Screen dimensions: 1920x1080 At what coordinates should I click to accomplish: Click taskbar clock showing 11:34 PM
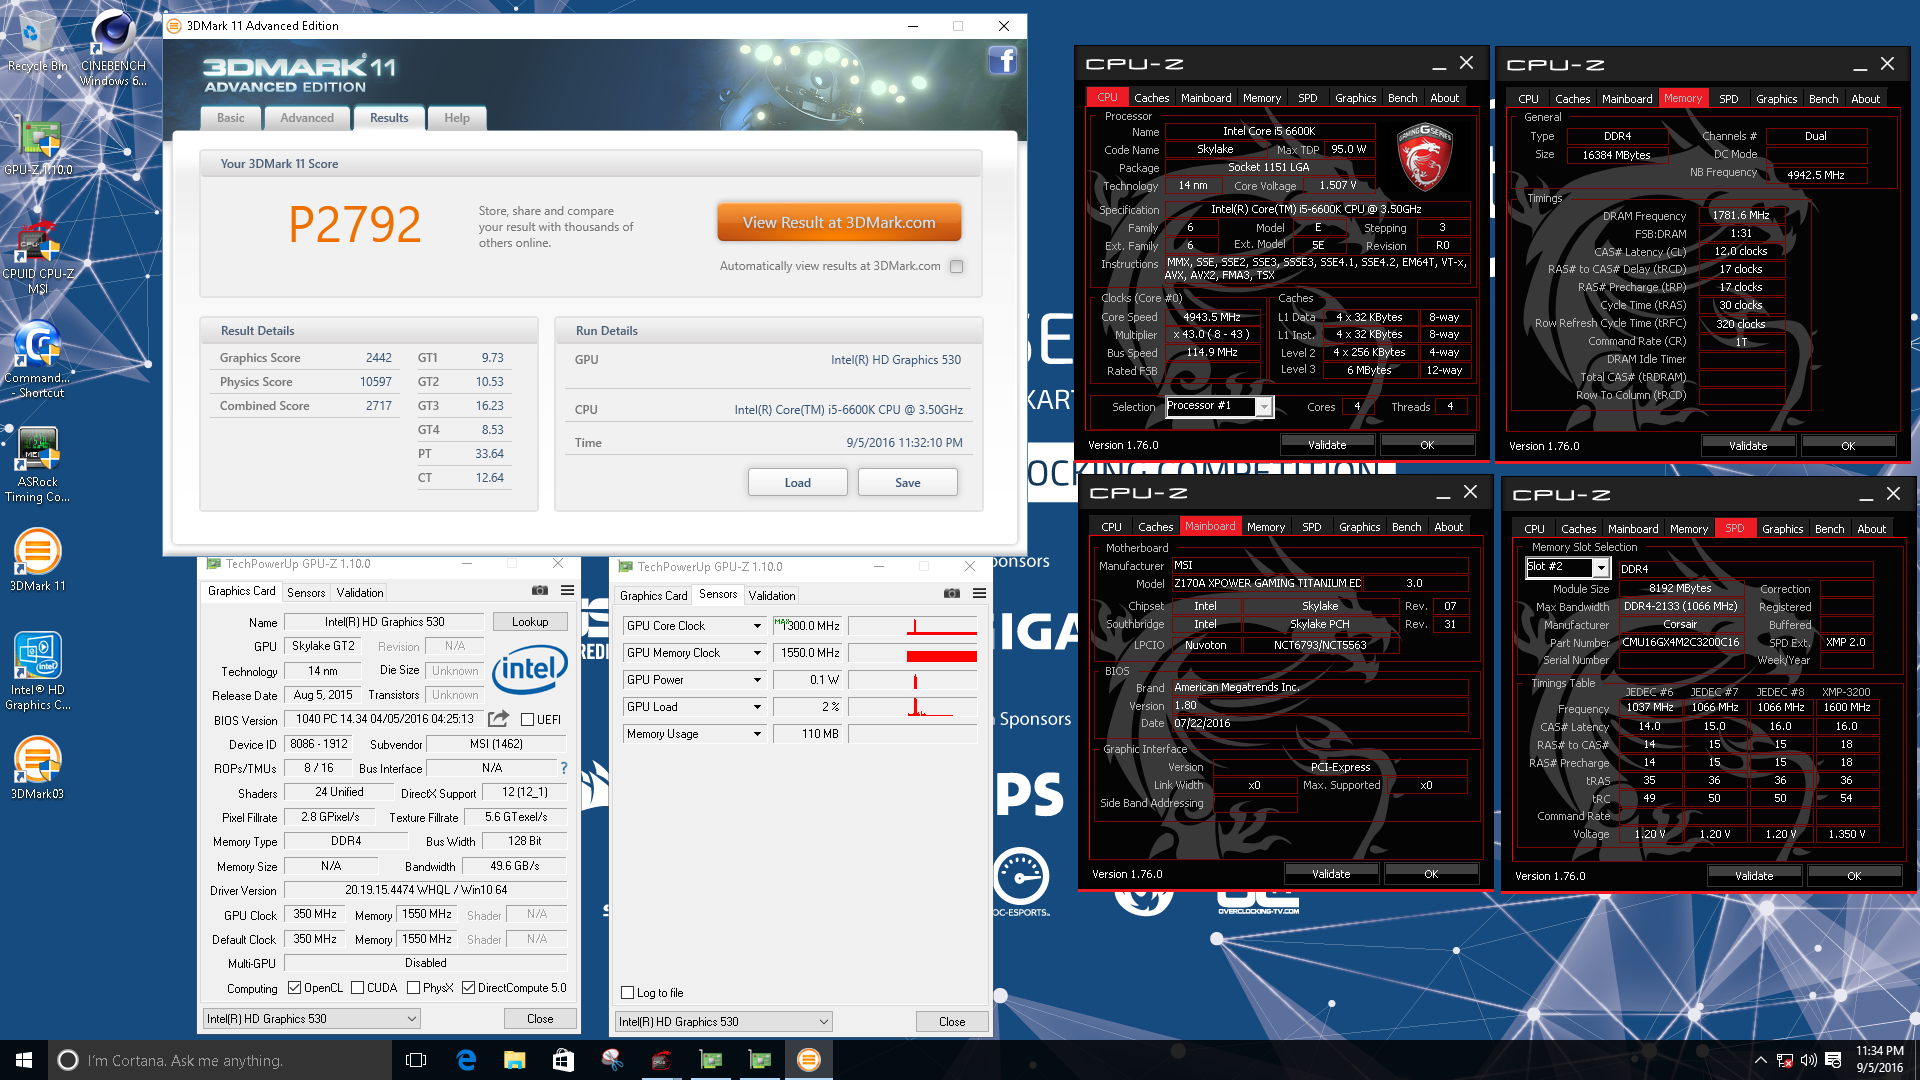[1879, 1060]
